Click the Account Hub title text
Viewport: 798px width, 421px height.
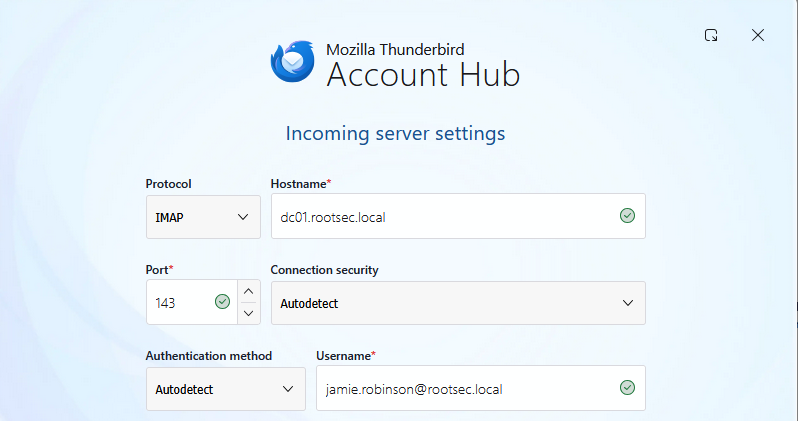click(423, 74)
